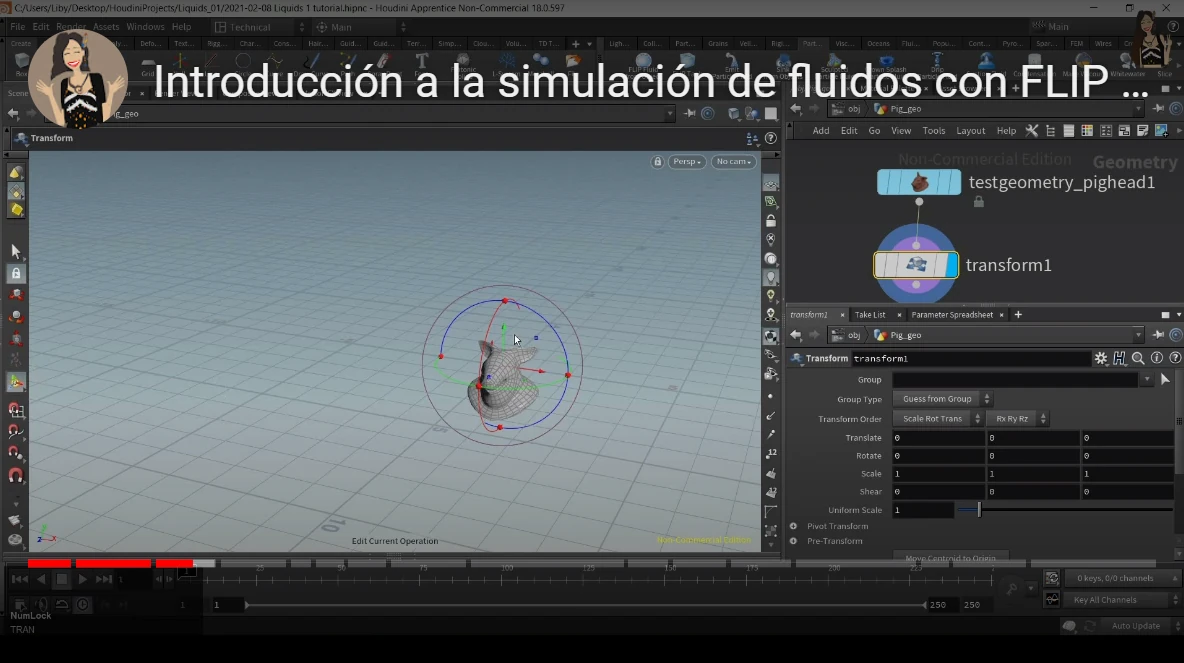
Task: Select the arrow Select tool in viewport toolbar
Action: [16, 251]
